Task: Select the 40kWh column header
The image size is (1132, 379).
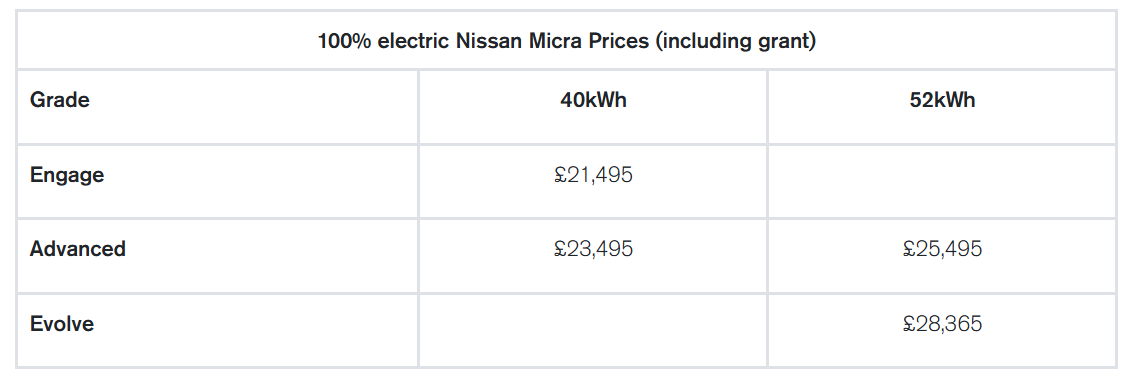Action: point(593,100)
